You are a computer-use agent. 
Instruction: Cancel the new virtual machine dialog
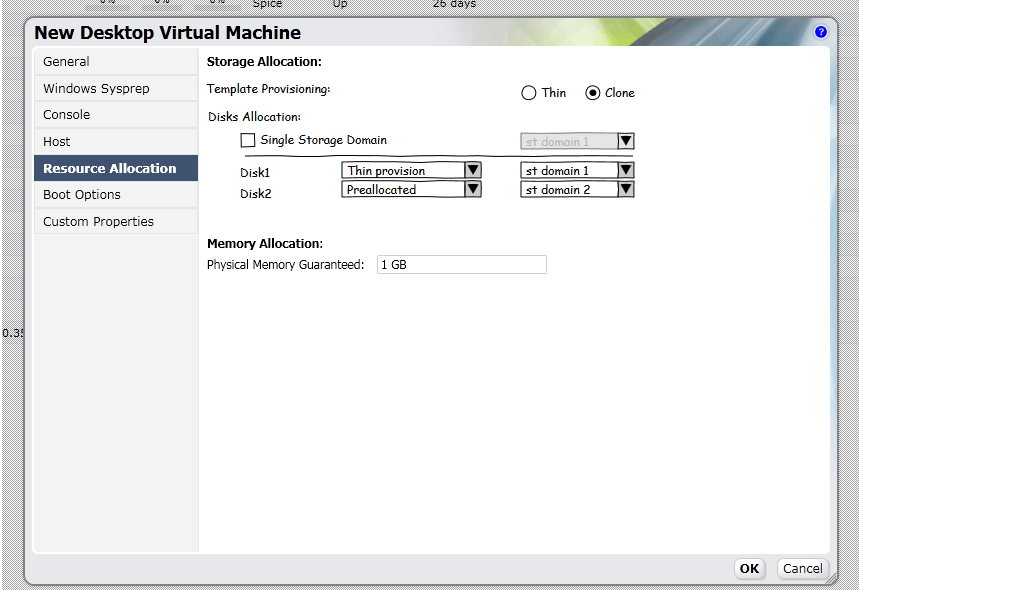[x=802, y=568]
